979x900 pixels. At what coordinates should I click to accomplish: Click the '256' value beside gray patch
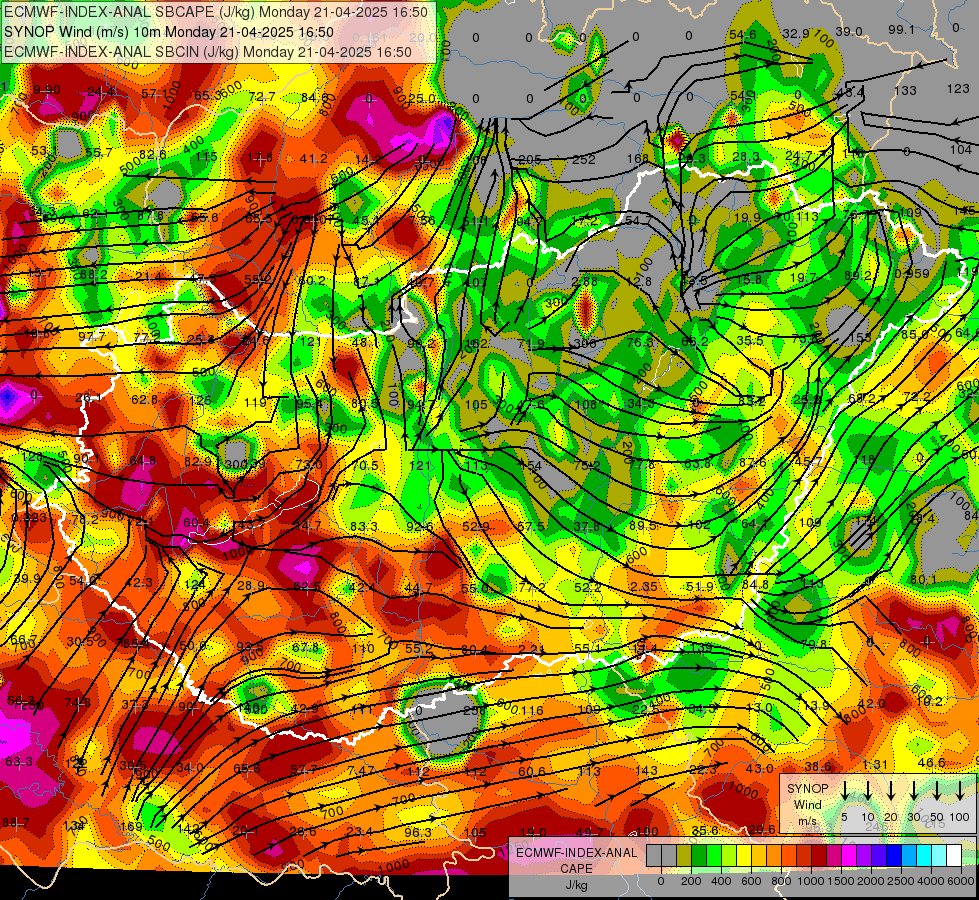tap(475, 710)
